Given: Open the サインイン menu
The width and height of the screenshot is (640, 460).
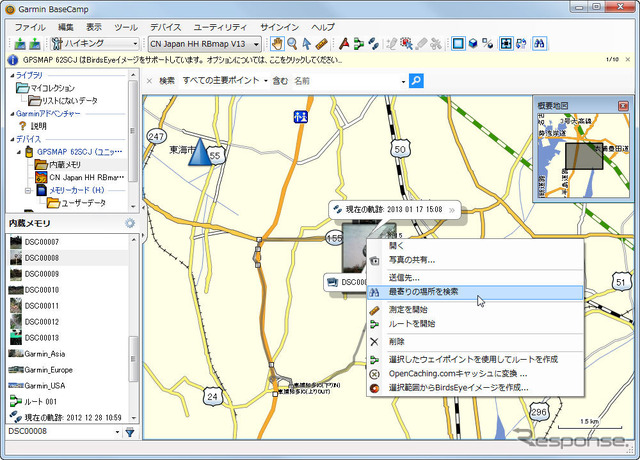Looking at the screenshot, I should coord(280,27).
